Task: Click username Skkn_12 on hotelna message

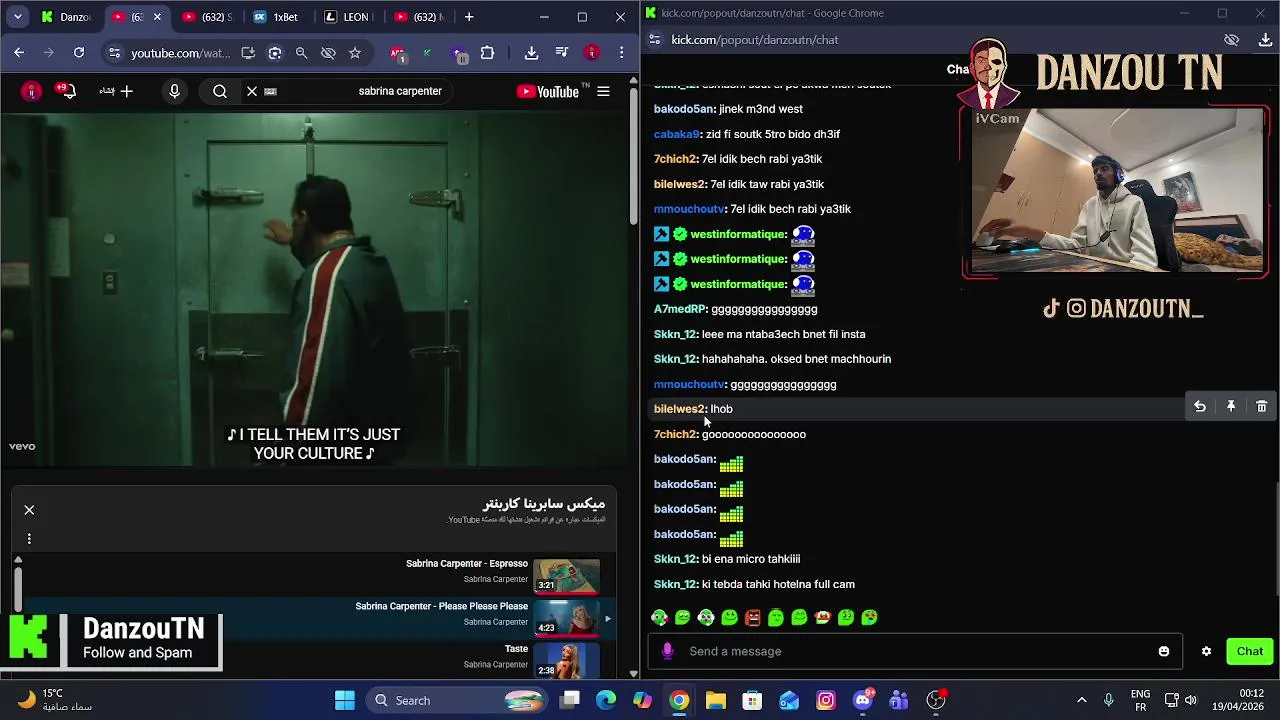Action: click(x=675, y=584)
